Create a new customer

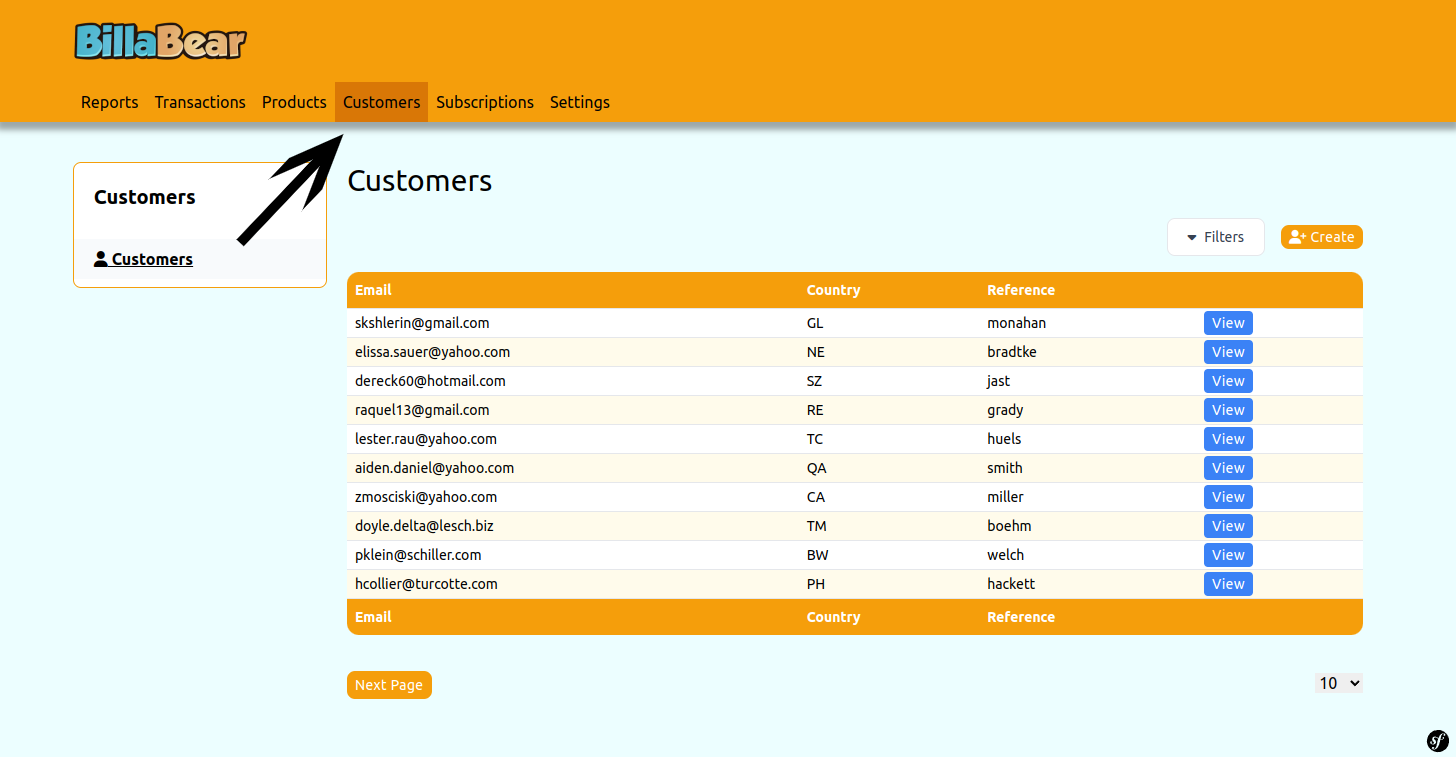(1322, 237)
